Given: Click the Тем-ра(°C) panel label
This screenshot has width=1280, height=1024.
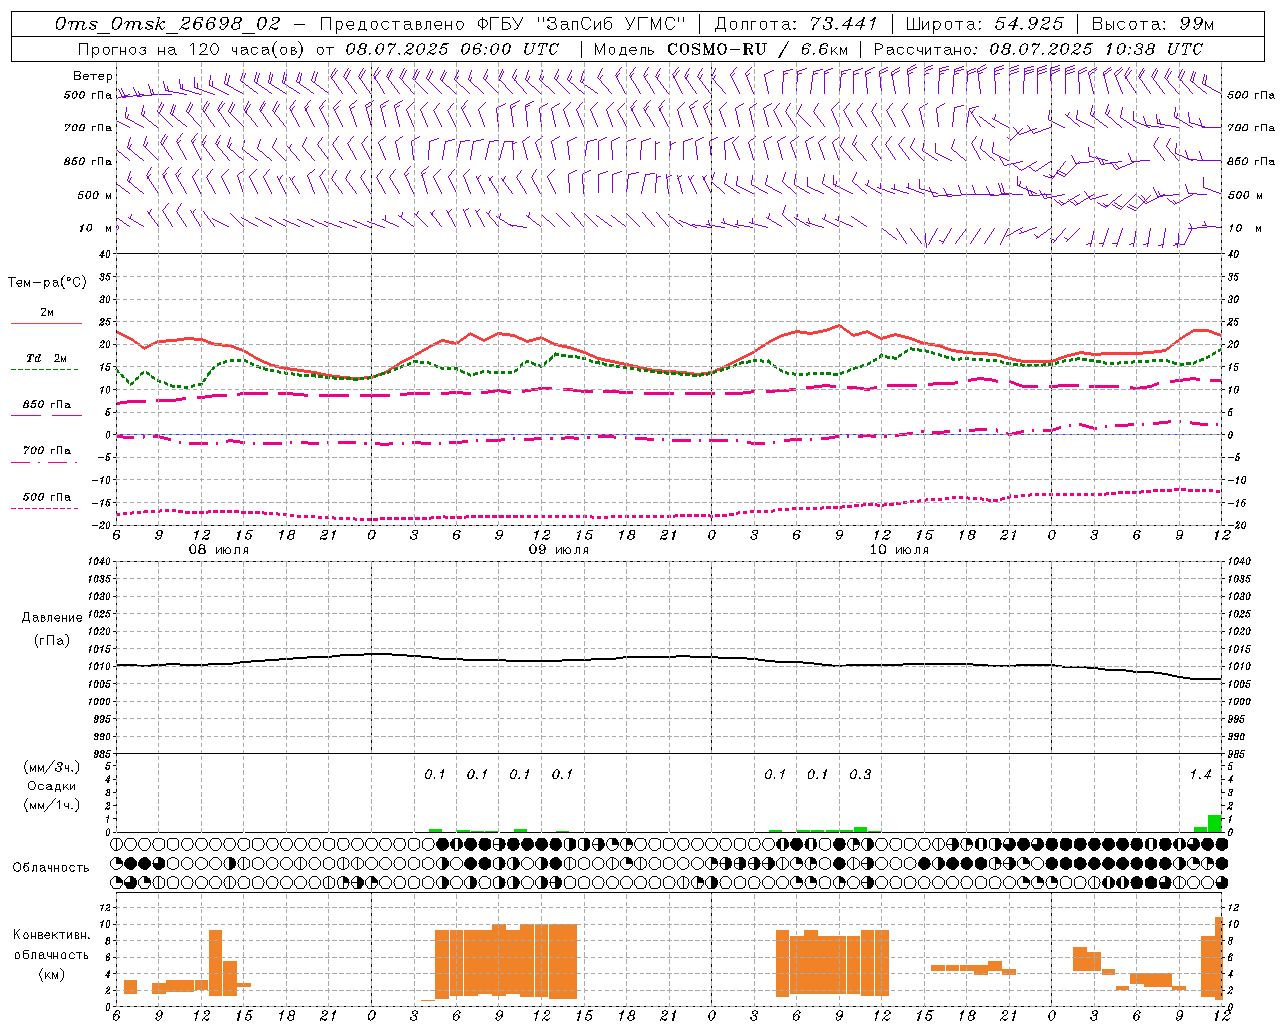Looking at the screenshot, I should point(47,283).
